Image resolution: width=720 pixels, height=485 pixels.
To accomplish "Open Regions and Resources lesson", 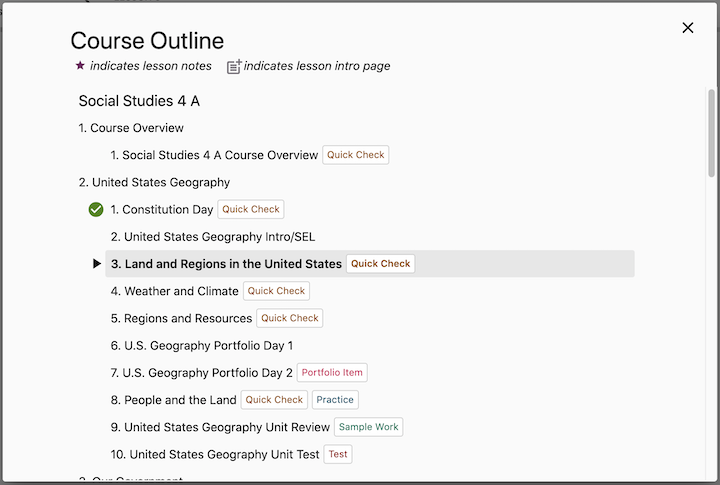I will coord(181,318).
